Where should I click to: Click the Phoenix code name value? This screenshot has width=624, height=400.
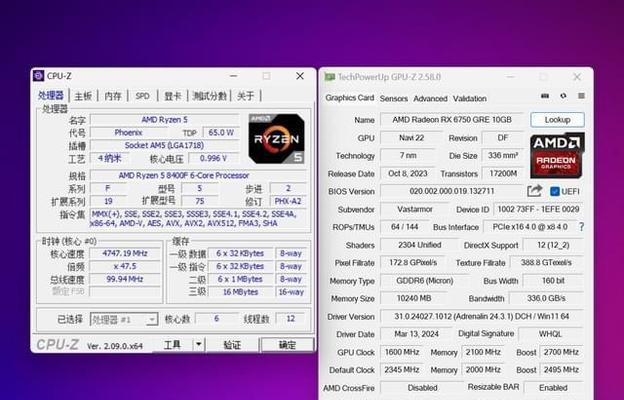pos(128,133)
